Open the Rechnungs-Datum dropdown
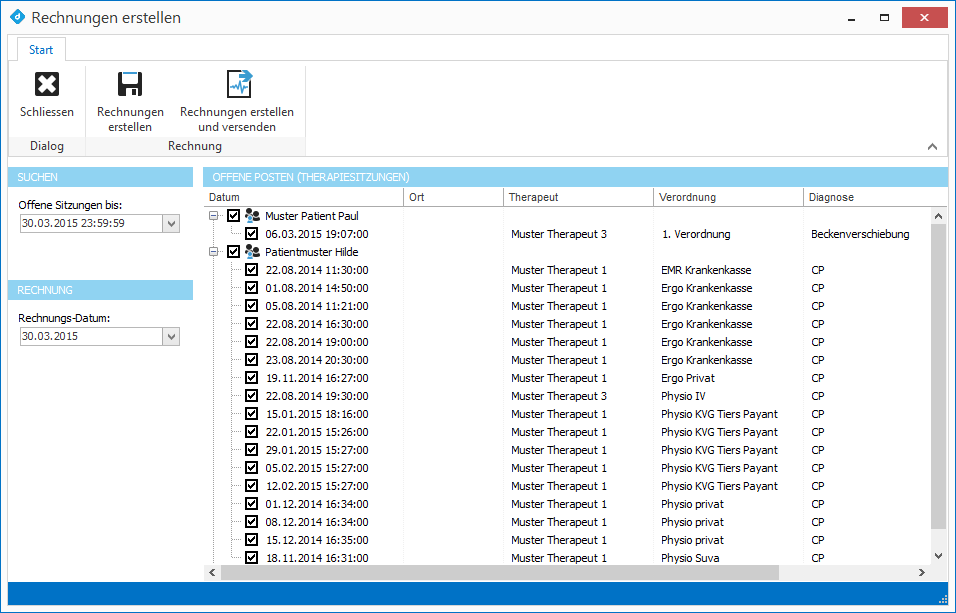The height and width of the screenshot is (613, 956). 171,337
